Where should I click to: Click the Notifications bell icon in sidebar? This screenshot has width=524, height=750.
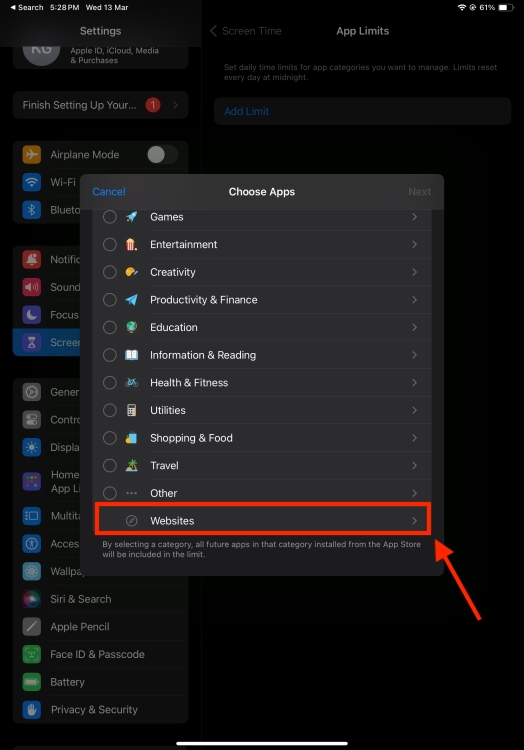[x=32, y=259]
